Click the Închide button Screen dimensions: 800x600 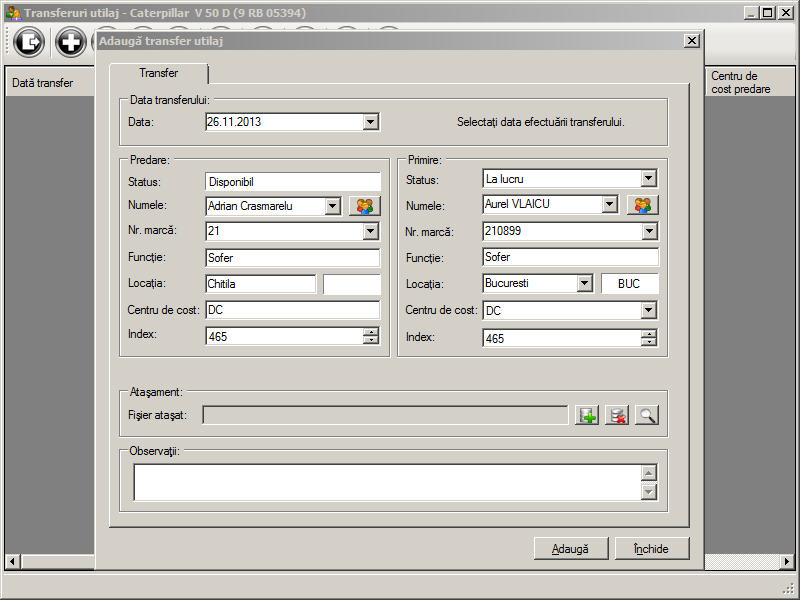point(652,549)
